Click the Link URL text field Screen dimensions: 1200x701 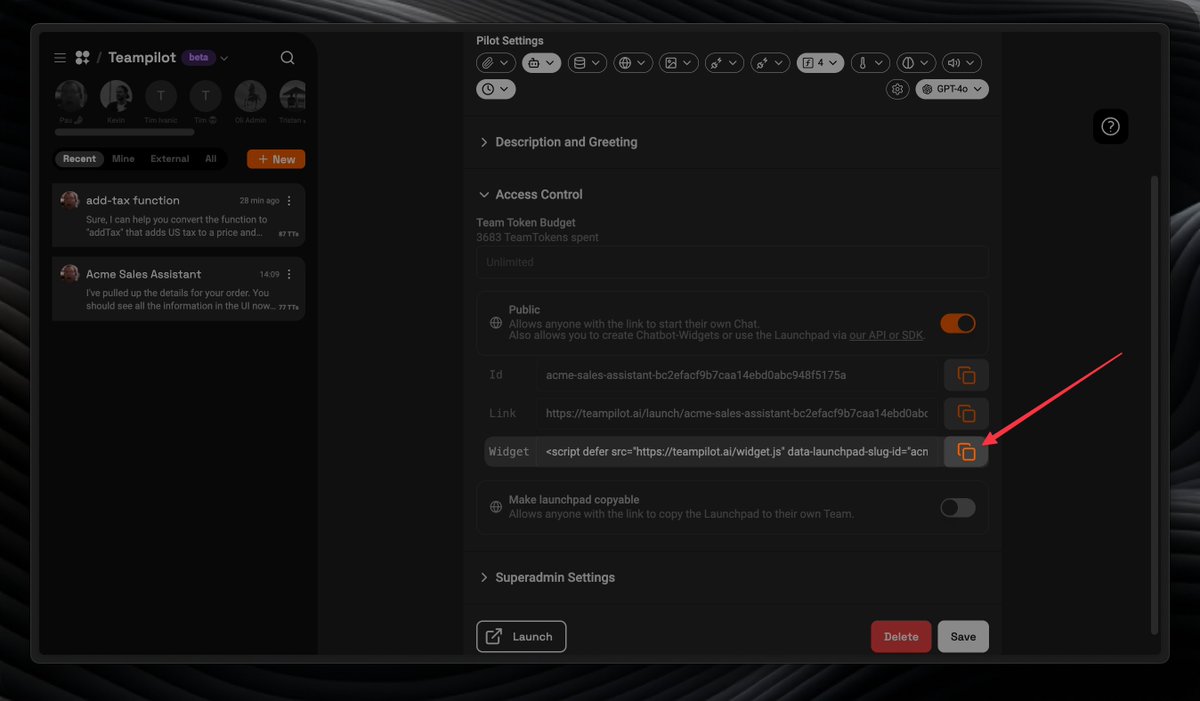pos(737,413)
